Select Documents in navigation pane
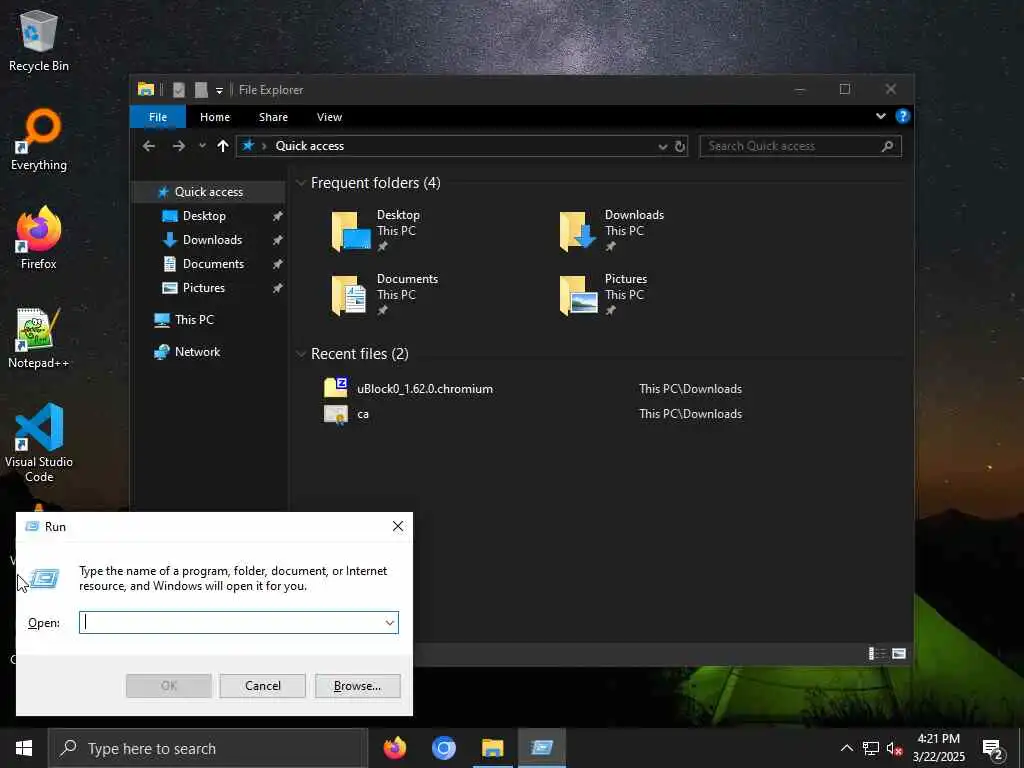Screen dimensions: 1024x768 click(213, 264)
